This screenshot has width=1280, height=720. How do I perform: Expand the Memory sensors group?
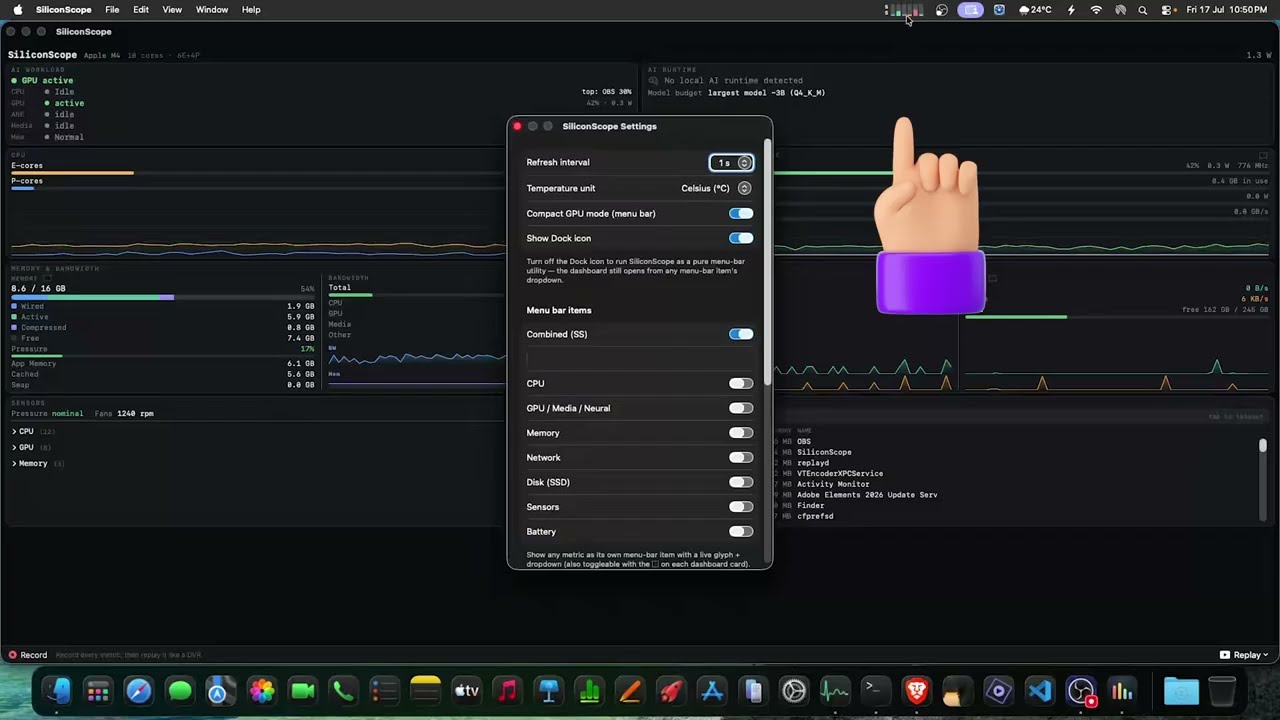pos(14,463)
